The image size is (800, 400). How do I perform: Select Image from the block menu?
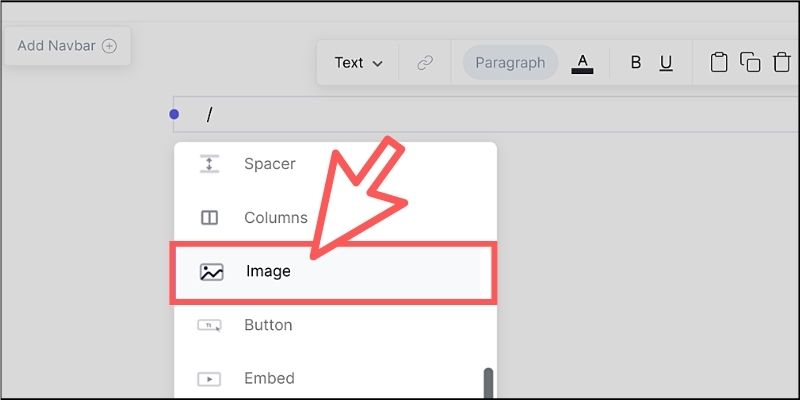point(268,271)
